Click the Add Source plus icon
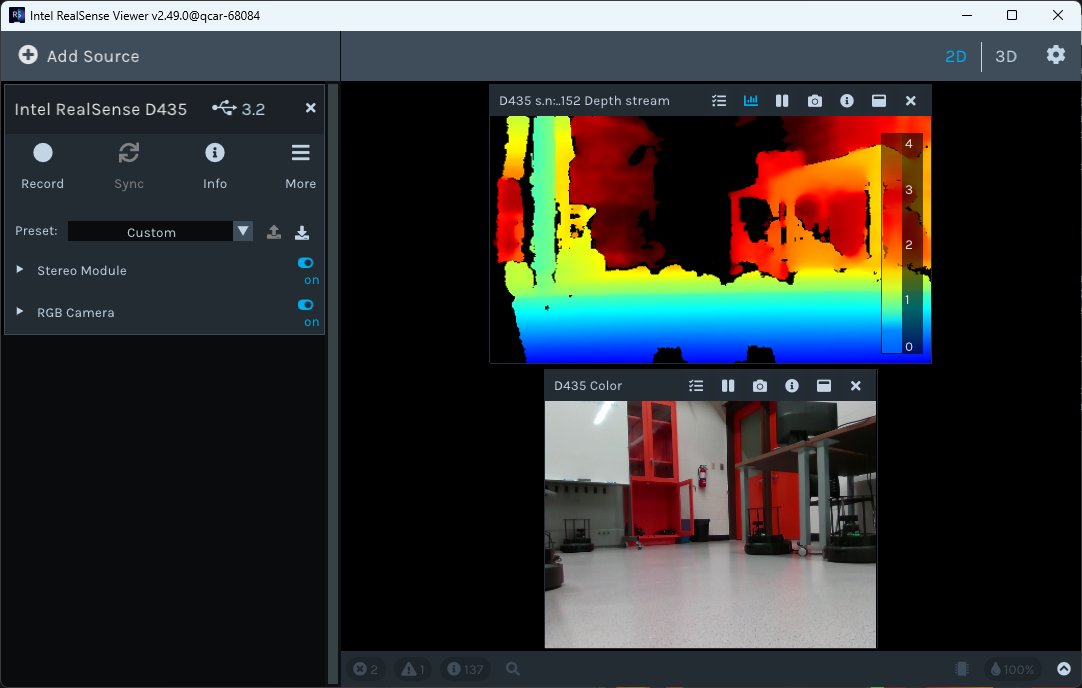This screenshot has height=688, width=1082. [28, 55]
